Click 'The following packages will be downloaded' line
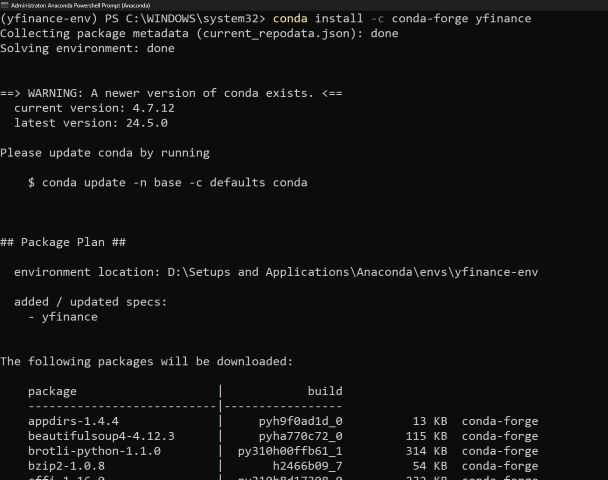 146,361
